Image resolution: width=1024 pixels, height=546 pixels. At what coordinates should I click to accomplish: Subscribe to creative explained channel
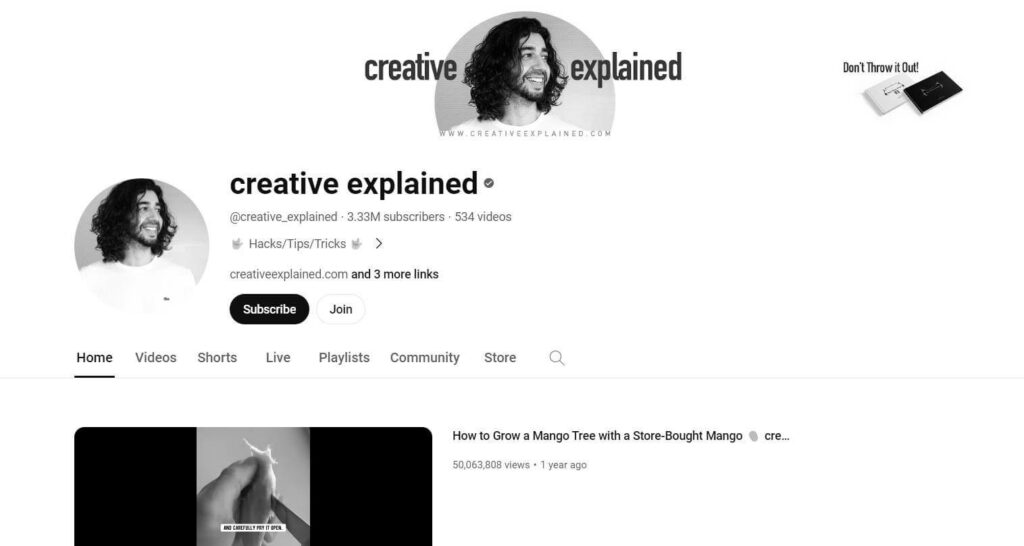click(269, 309)
